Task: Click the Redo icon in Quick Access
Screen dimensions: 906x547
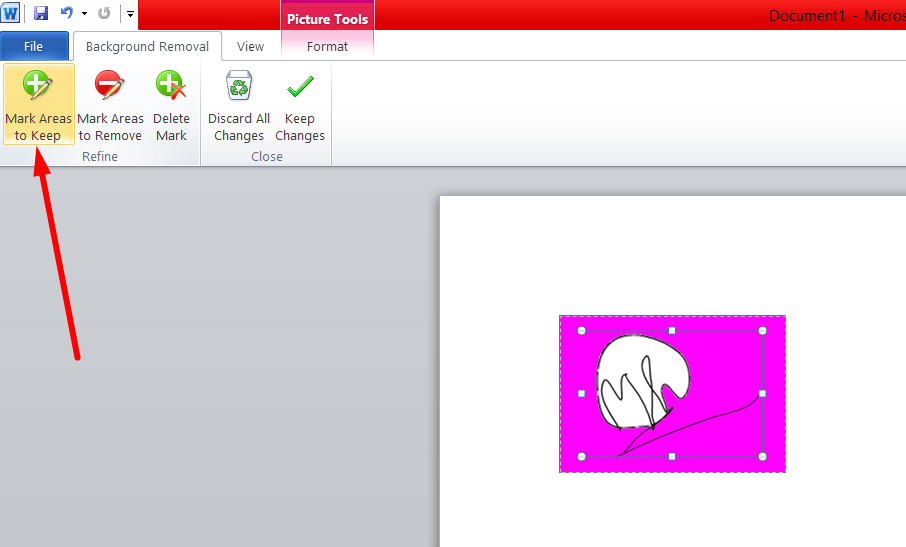Action: tap(104, 14)
